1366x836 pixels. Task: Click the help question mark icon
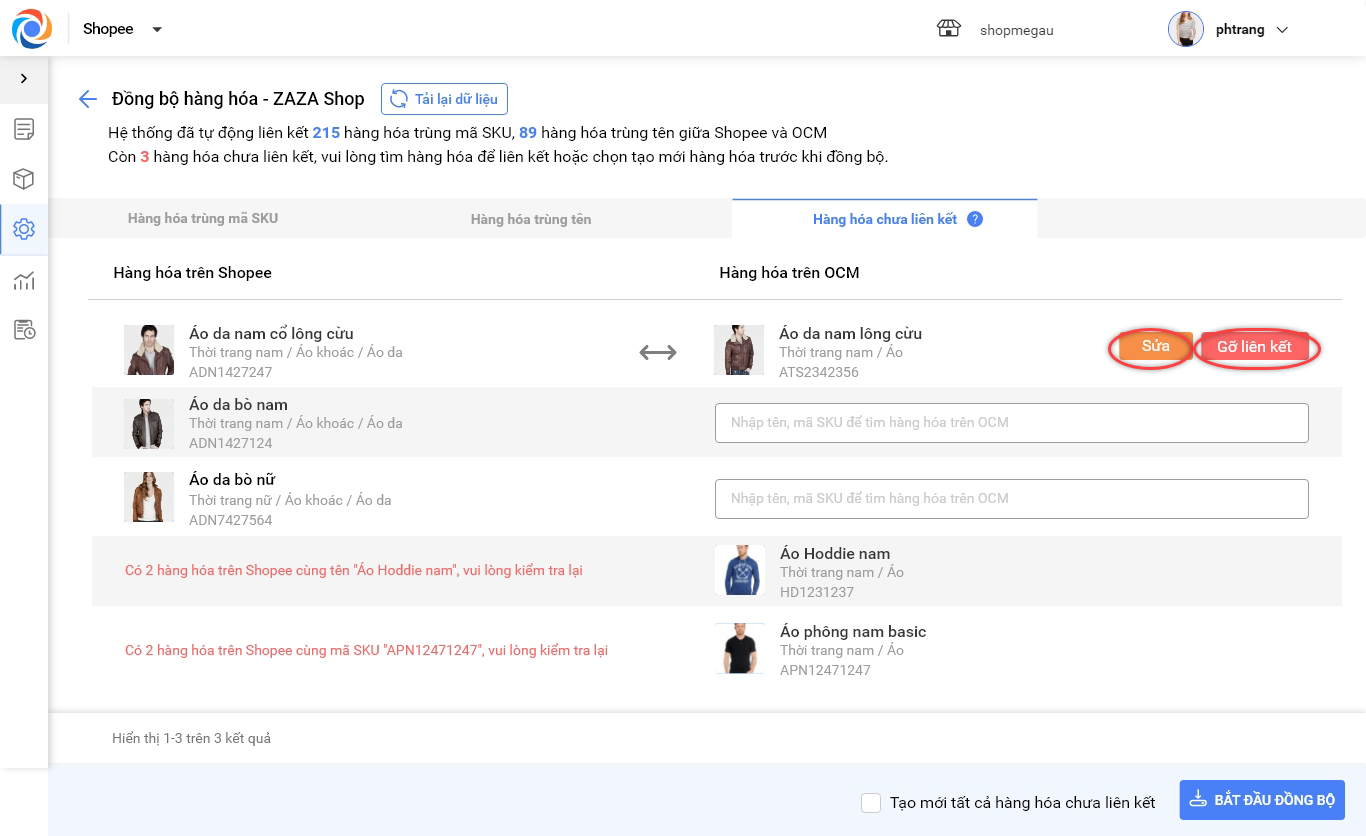975,219
